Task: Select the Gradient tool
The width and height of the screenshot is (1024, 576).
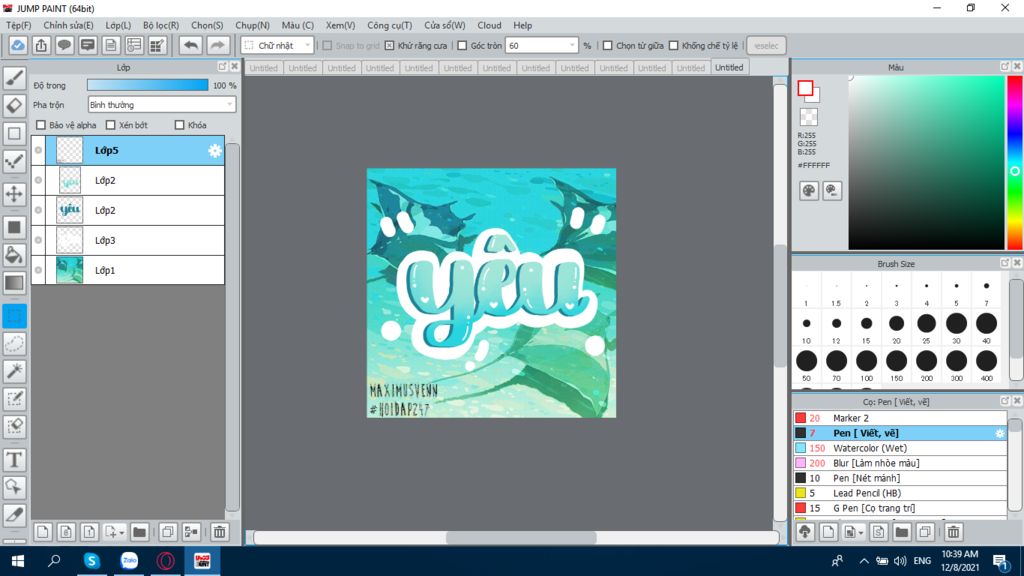Action: point(14,283)
